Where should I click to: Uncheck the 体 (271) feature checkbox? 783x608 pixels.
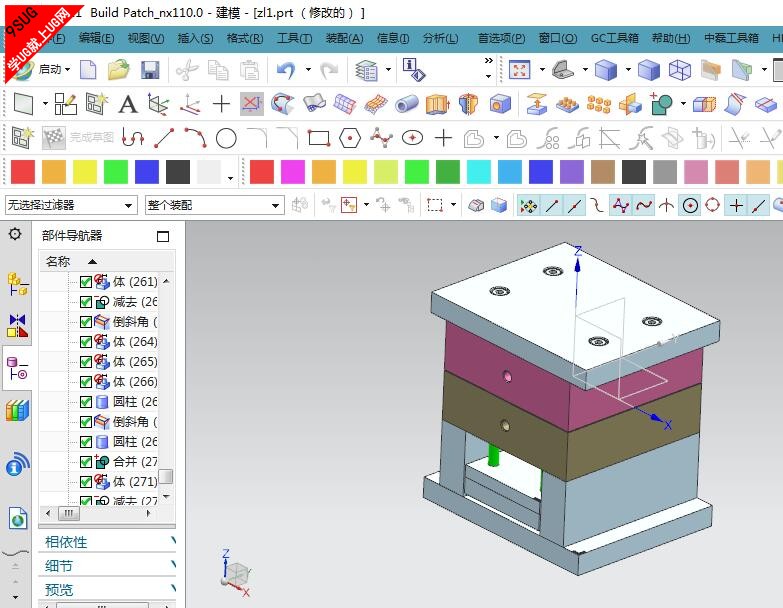[x=85, y=482]
